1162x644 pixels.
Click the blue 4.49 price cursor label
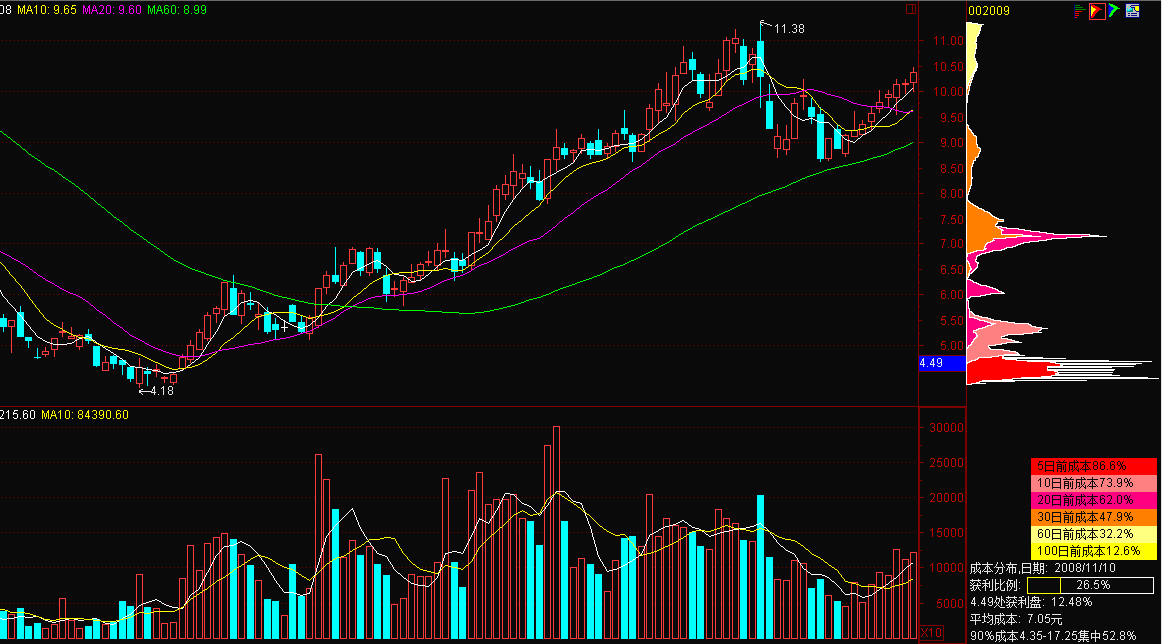tap(942, 363)
